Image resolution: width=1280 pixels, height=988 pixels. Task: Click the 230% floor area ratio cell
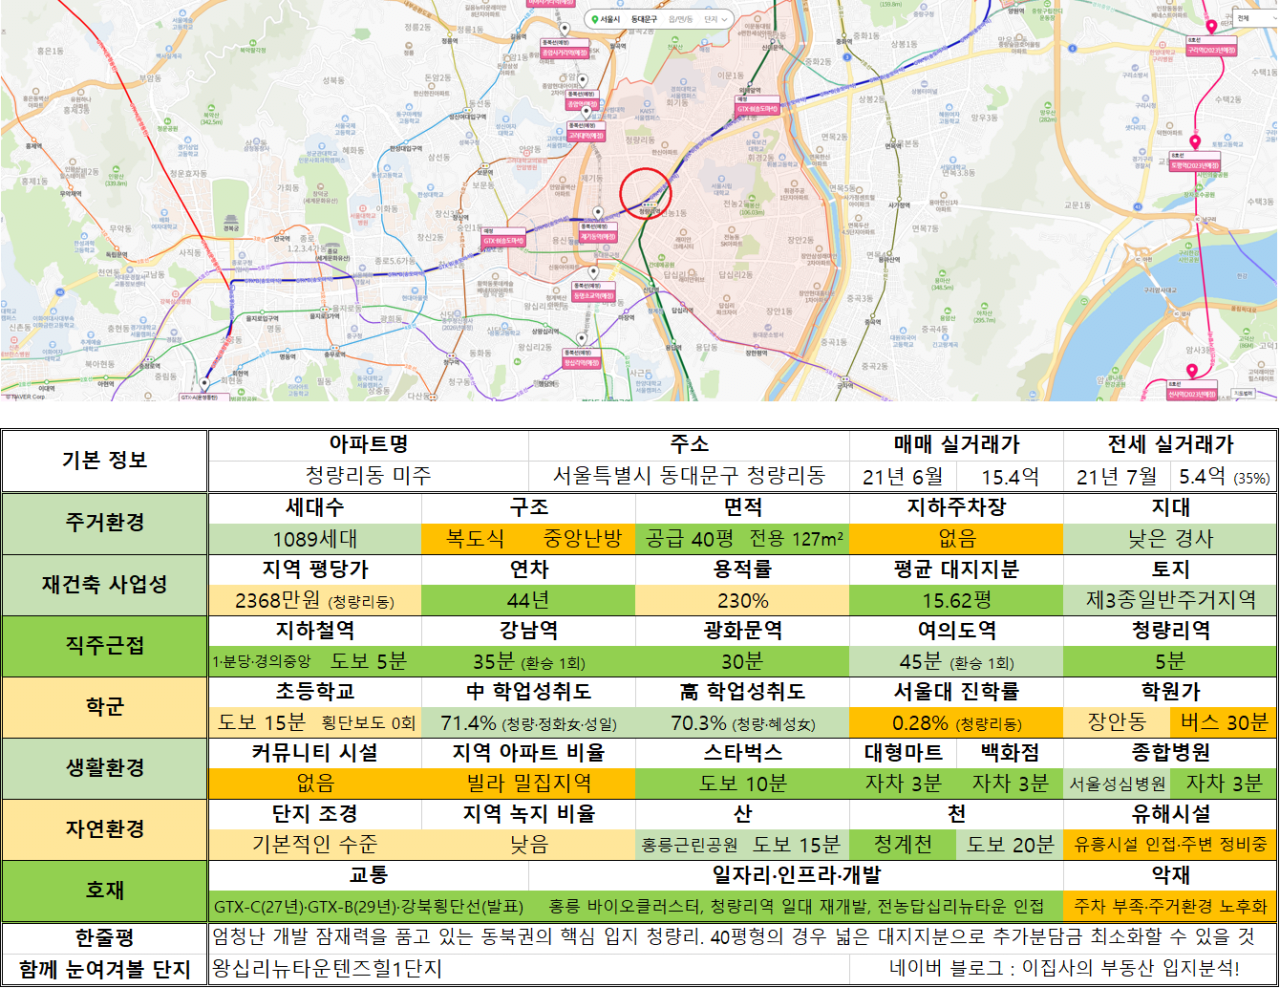coord(742,601)
